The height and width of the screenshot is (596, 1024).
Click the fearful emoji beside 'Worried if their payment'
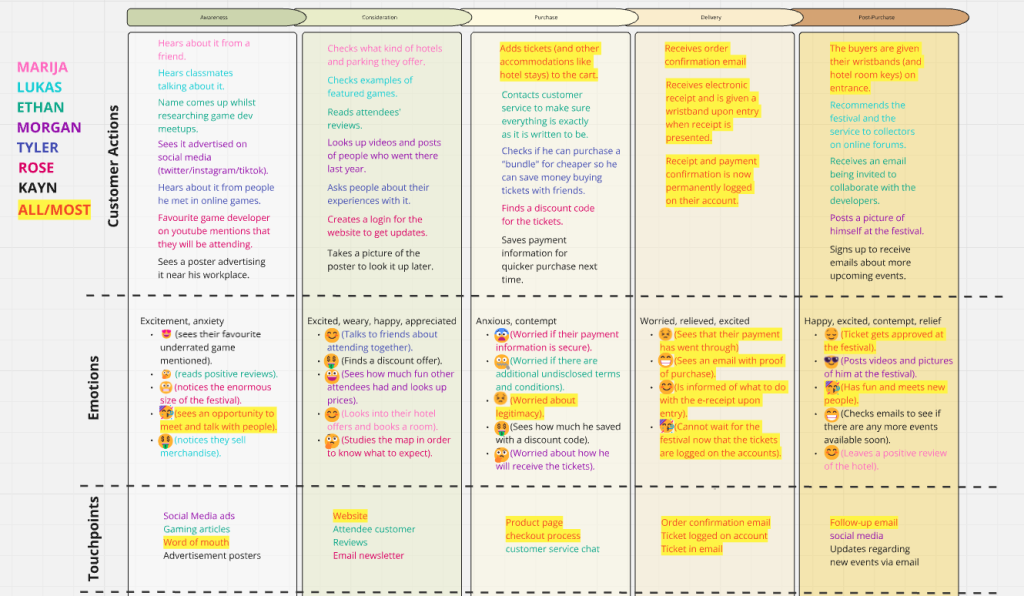tap(502, 335)
